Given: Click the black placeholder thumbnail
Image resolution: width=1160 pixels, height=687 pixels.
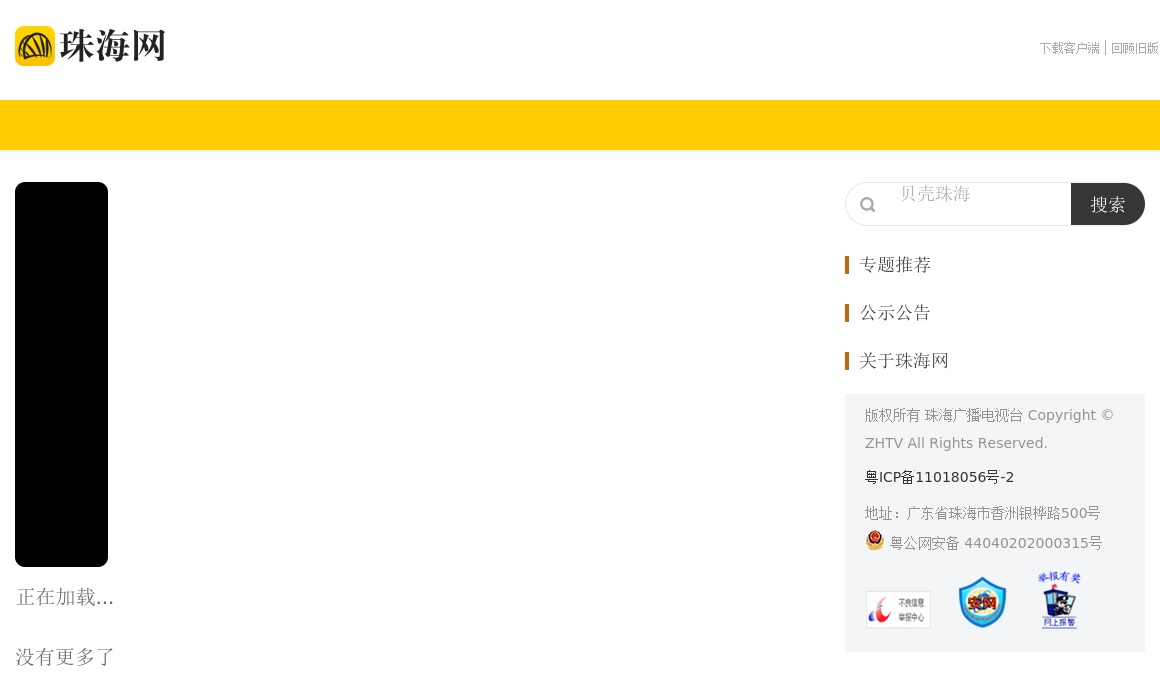Looking at the screenshot, I should pyautogui.click(x=61, y=374).
